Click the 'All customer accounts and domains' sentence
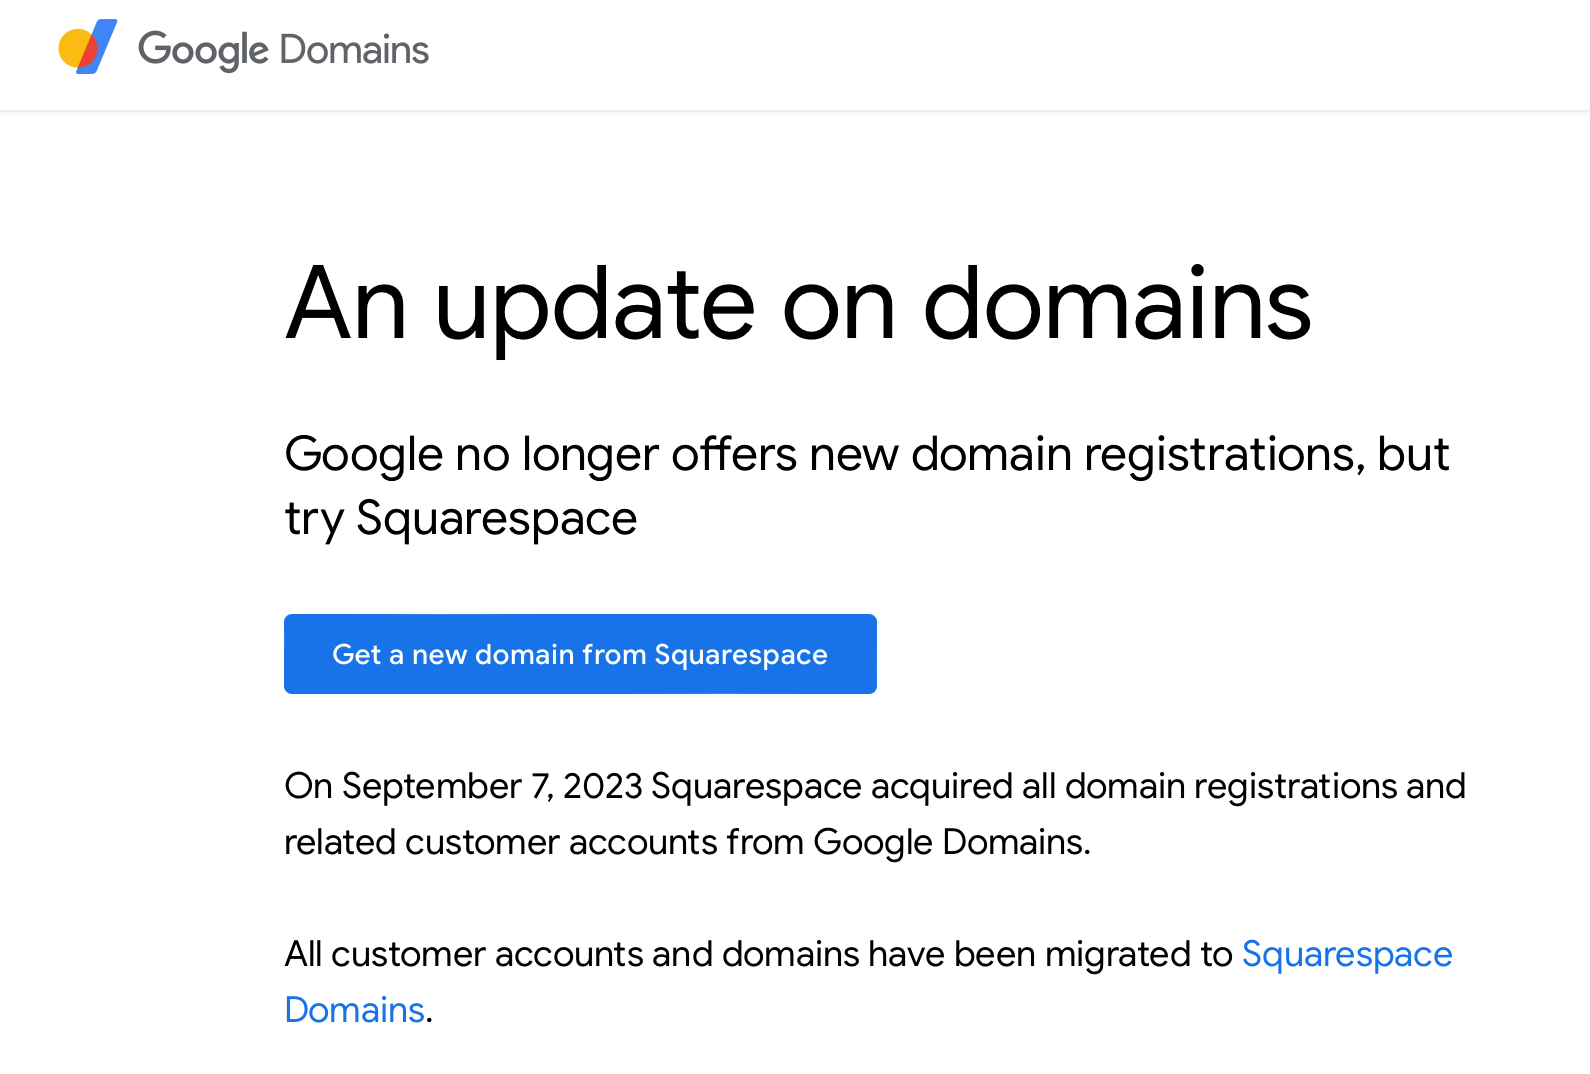The image size is (1590, 1074). coord(868,982)
